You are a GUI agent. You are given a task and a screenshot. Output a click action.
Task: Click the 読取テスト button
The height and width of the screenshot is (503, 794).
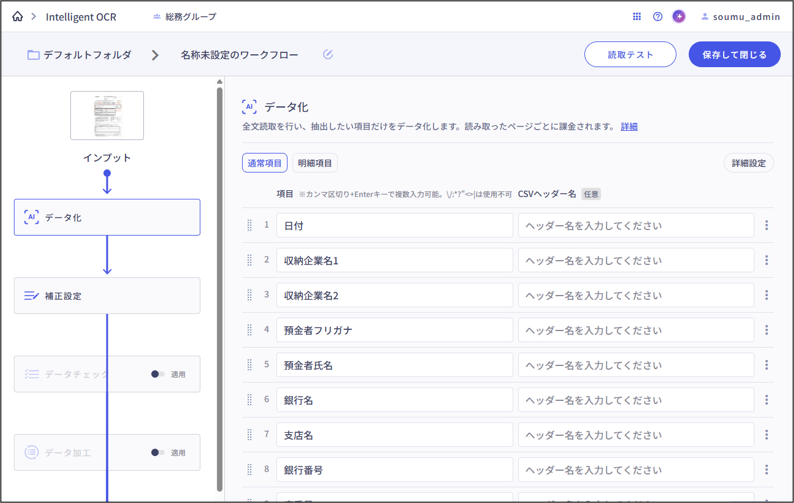[x=630, y=55]
